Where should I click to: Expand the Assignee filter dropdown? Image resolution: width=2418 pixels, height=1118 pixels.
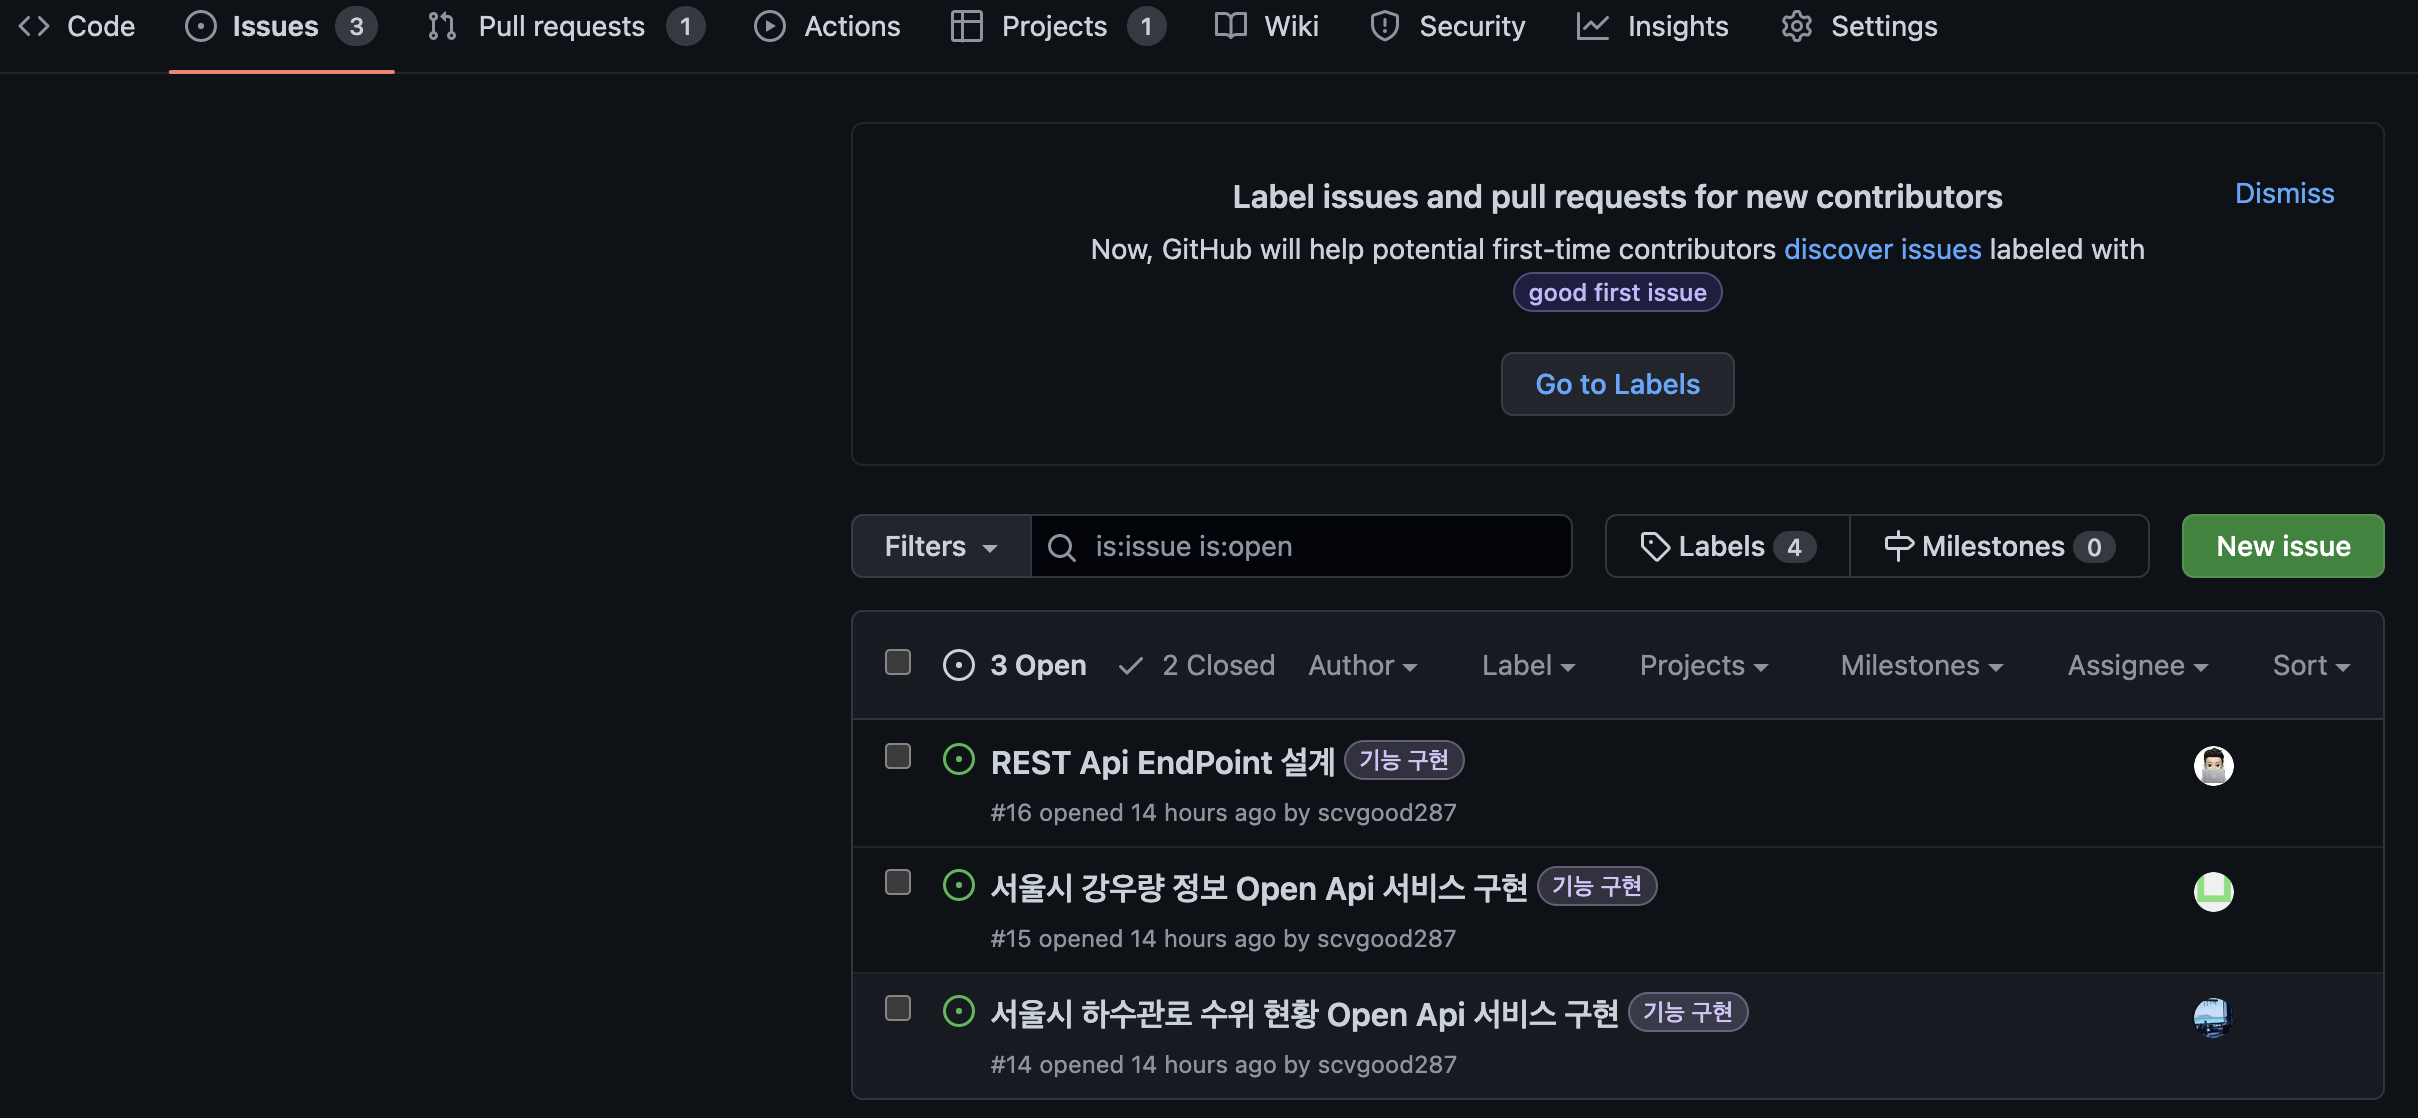click(2138, 665)
